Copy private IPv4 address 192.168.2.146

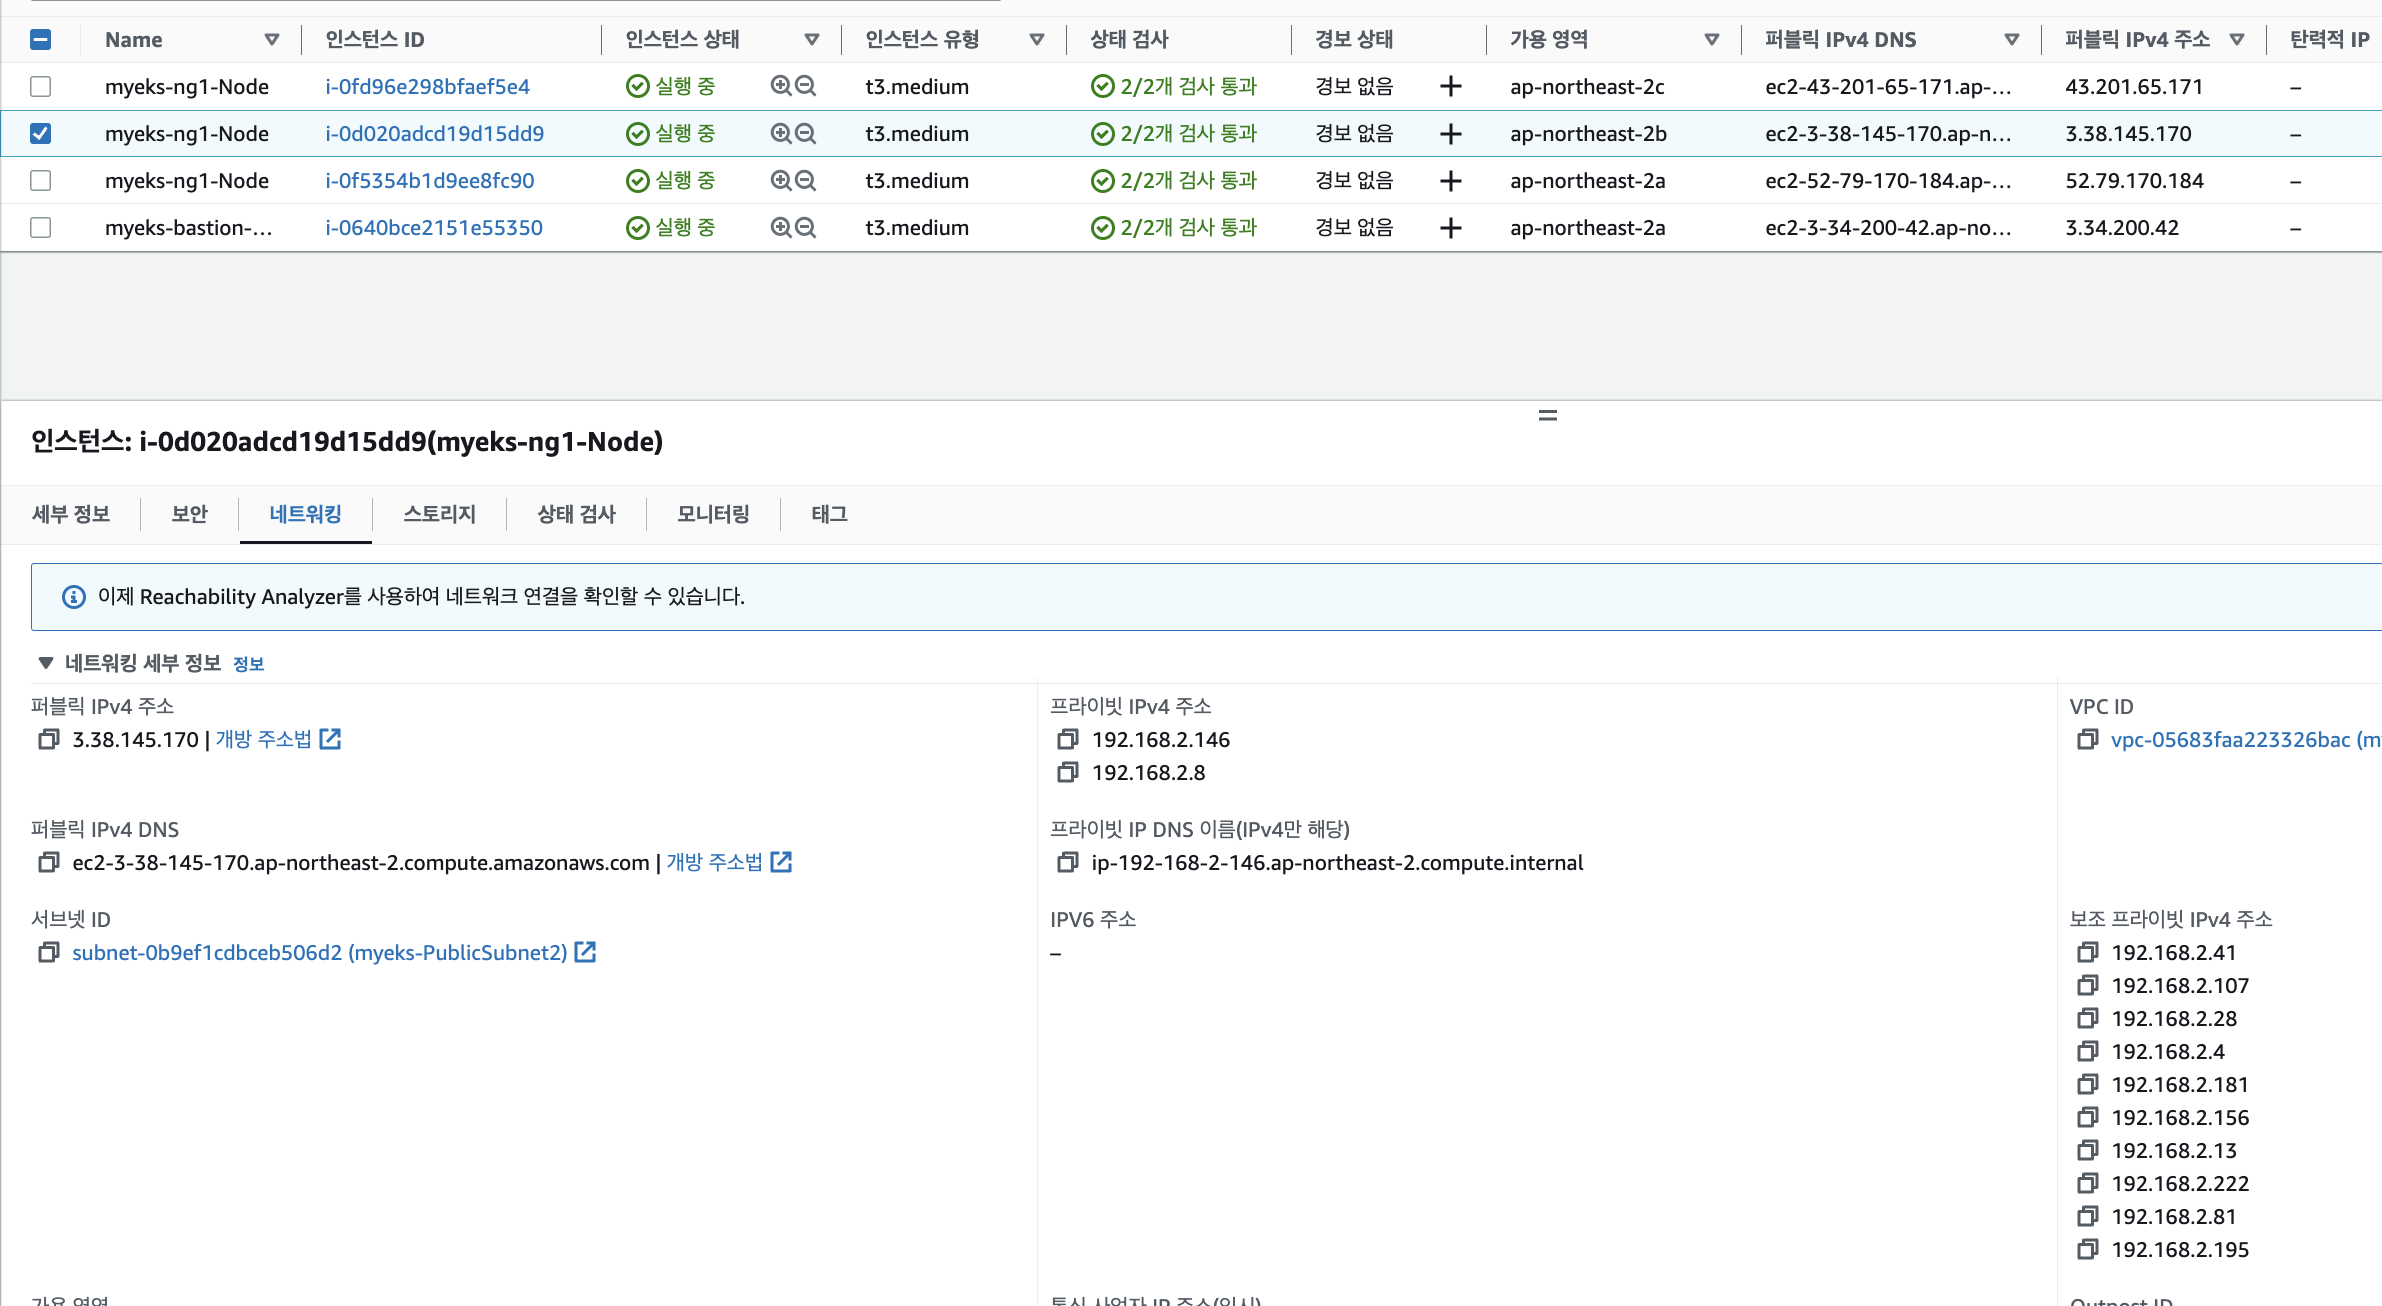pos(1067,740)
